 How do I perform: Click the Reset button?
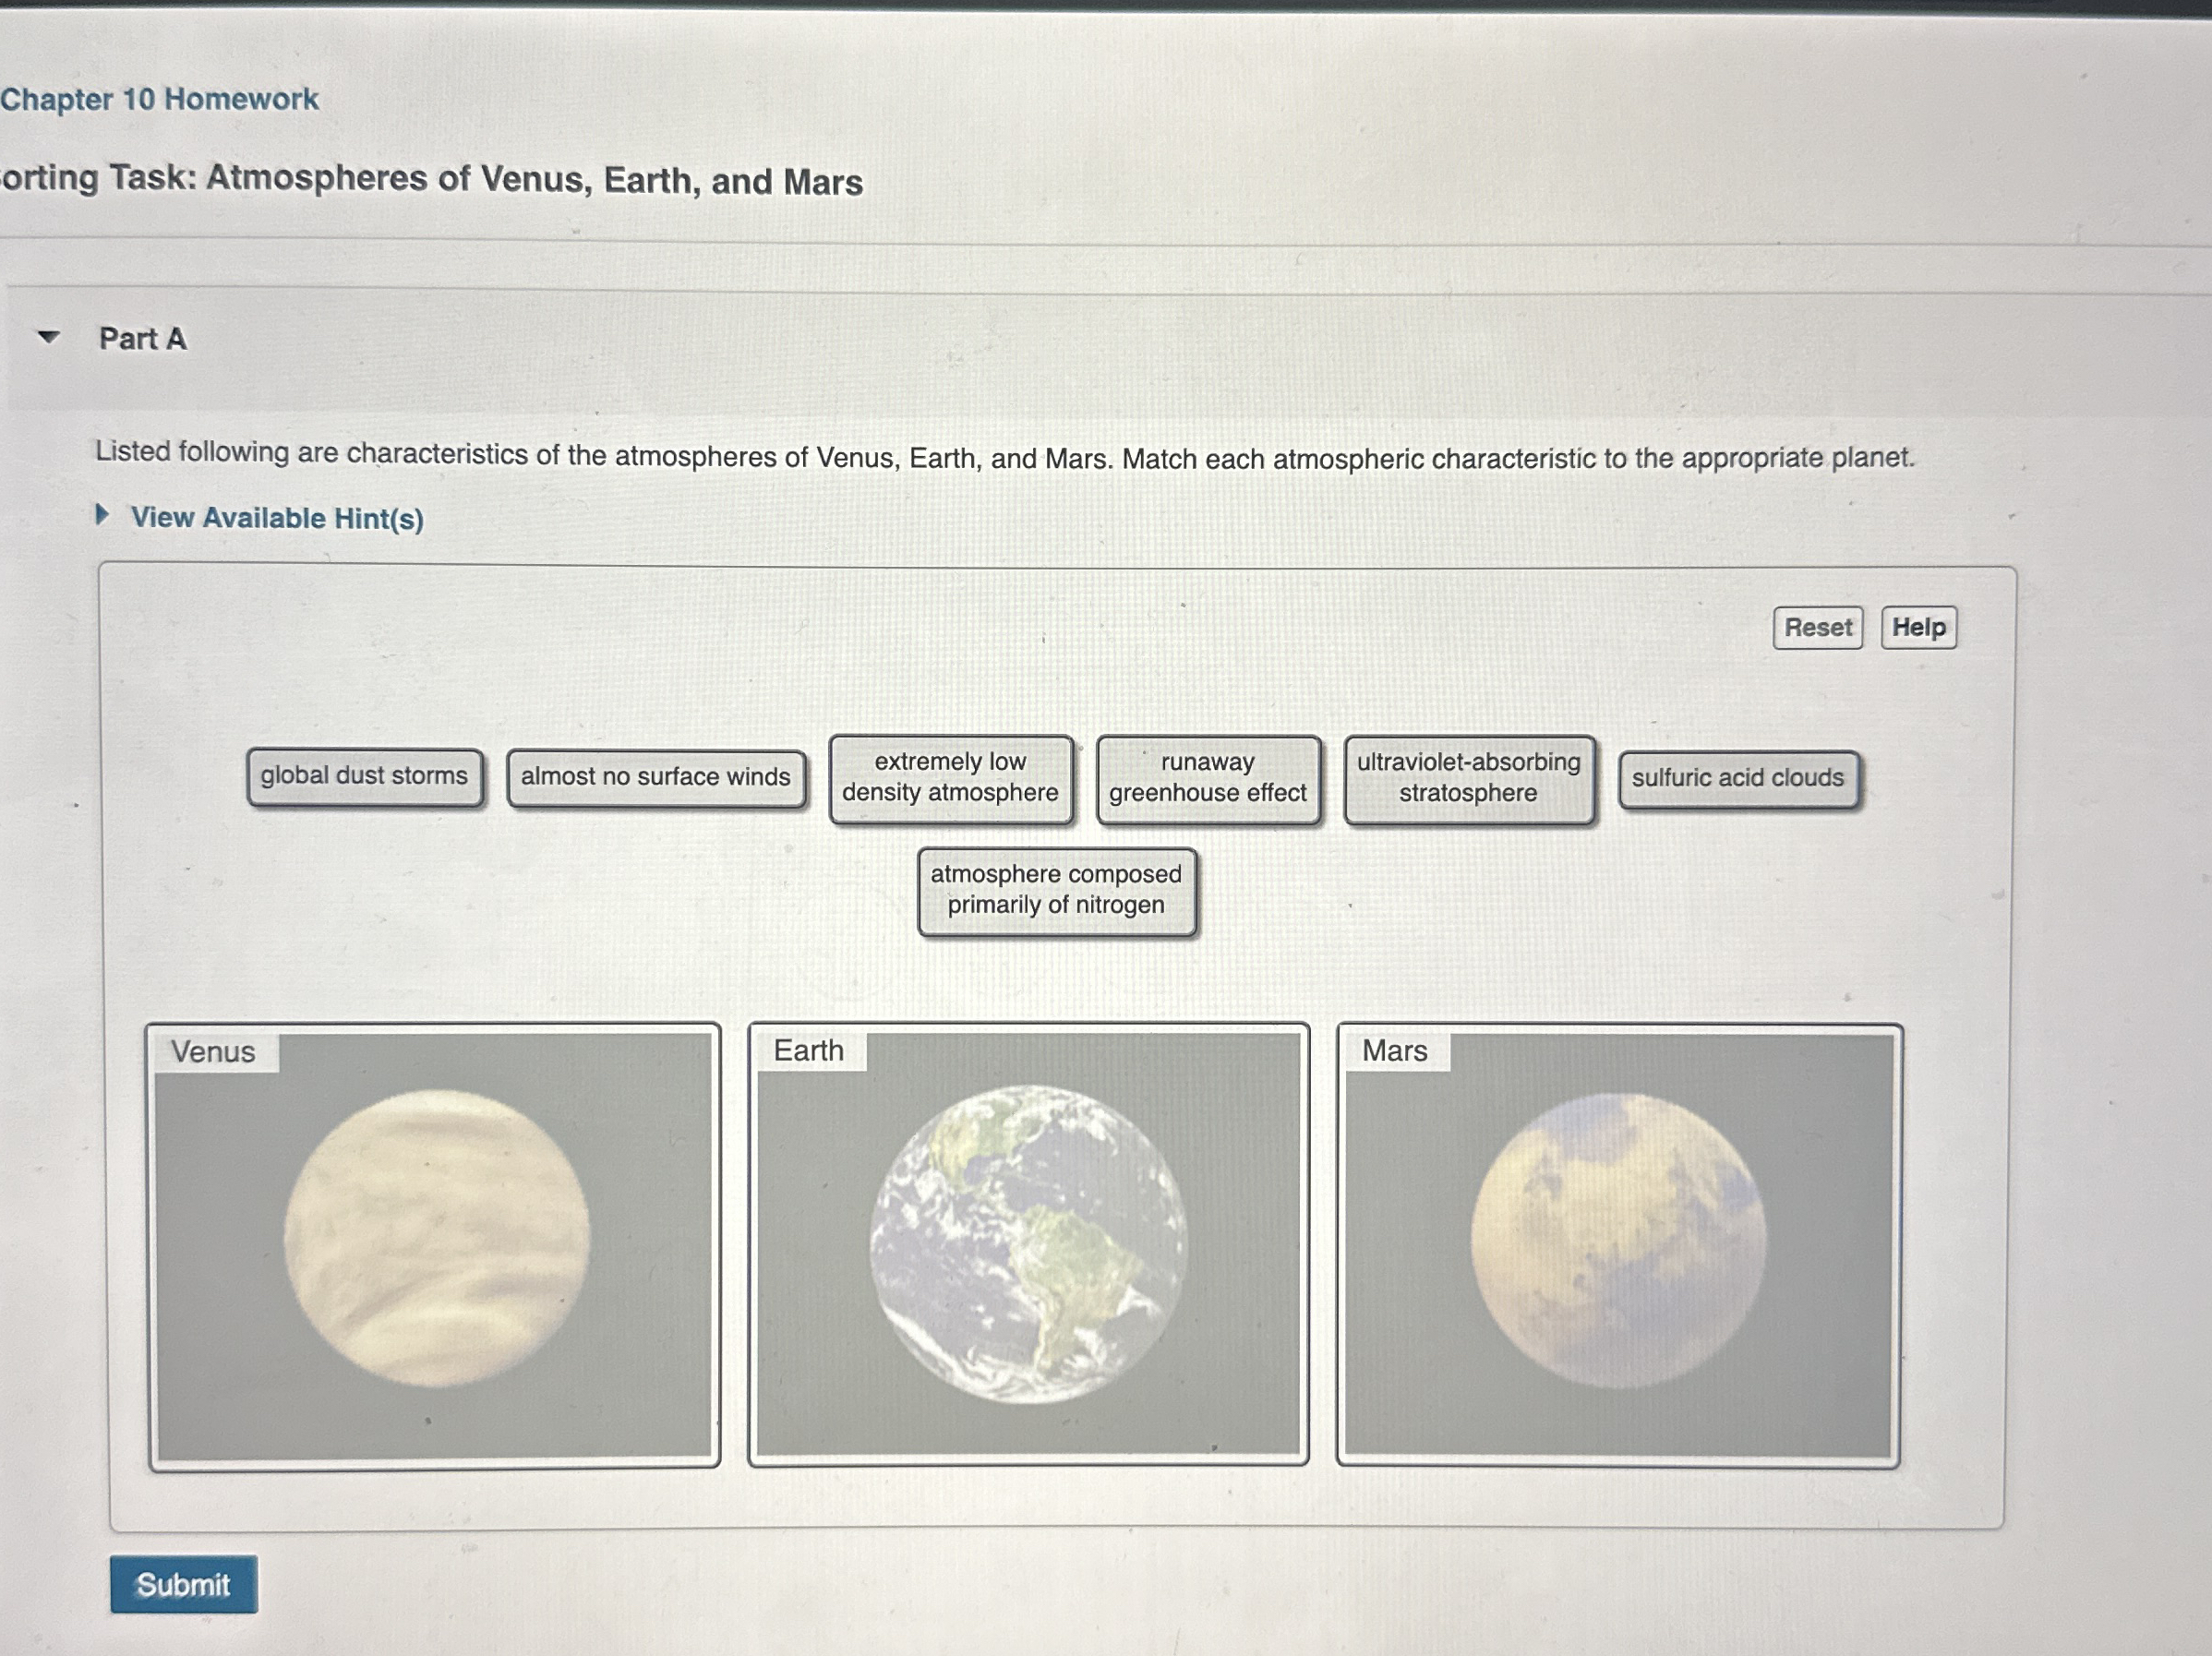(1817, 628)
